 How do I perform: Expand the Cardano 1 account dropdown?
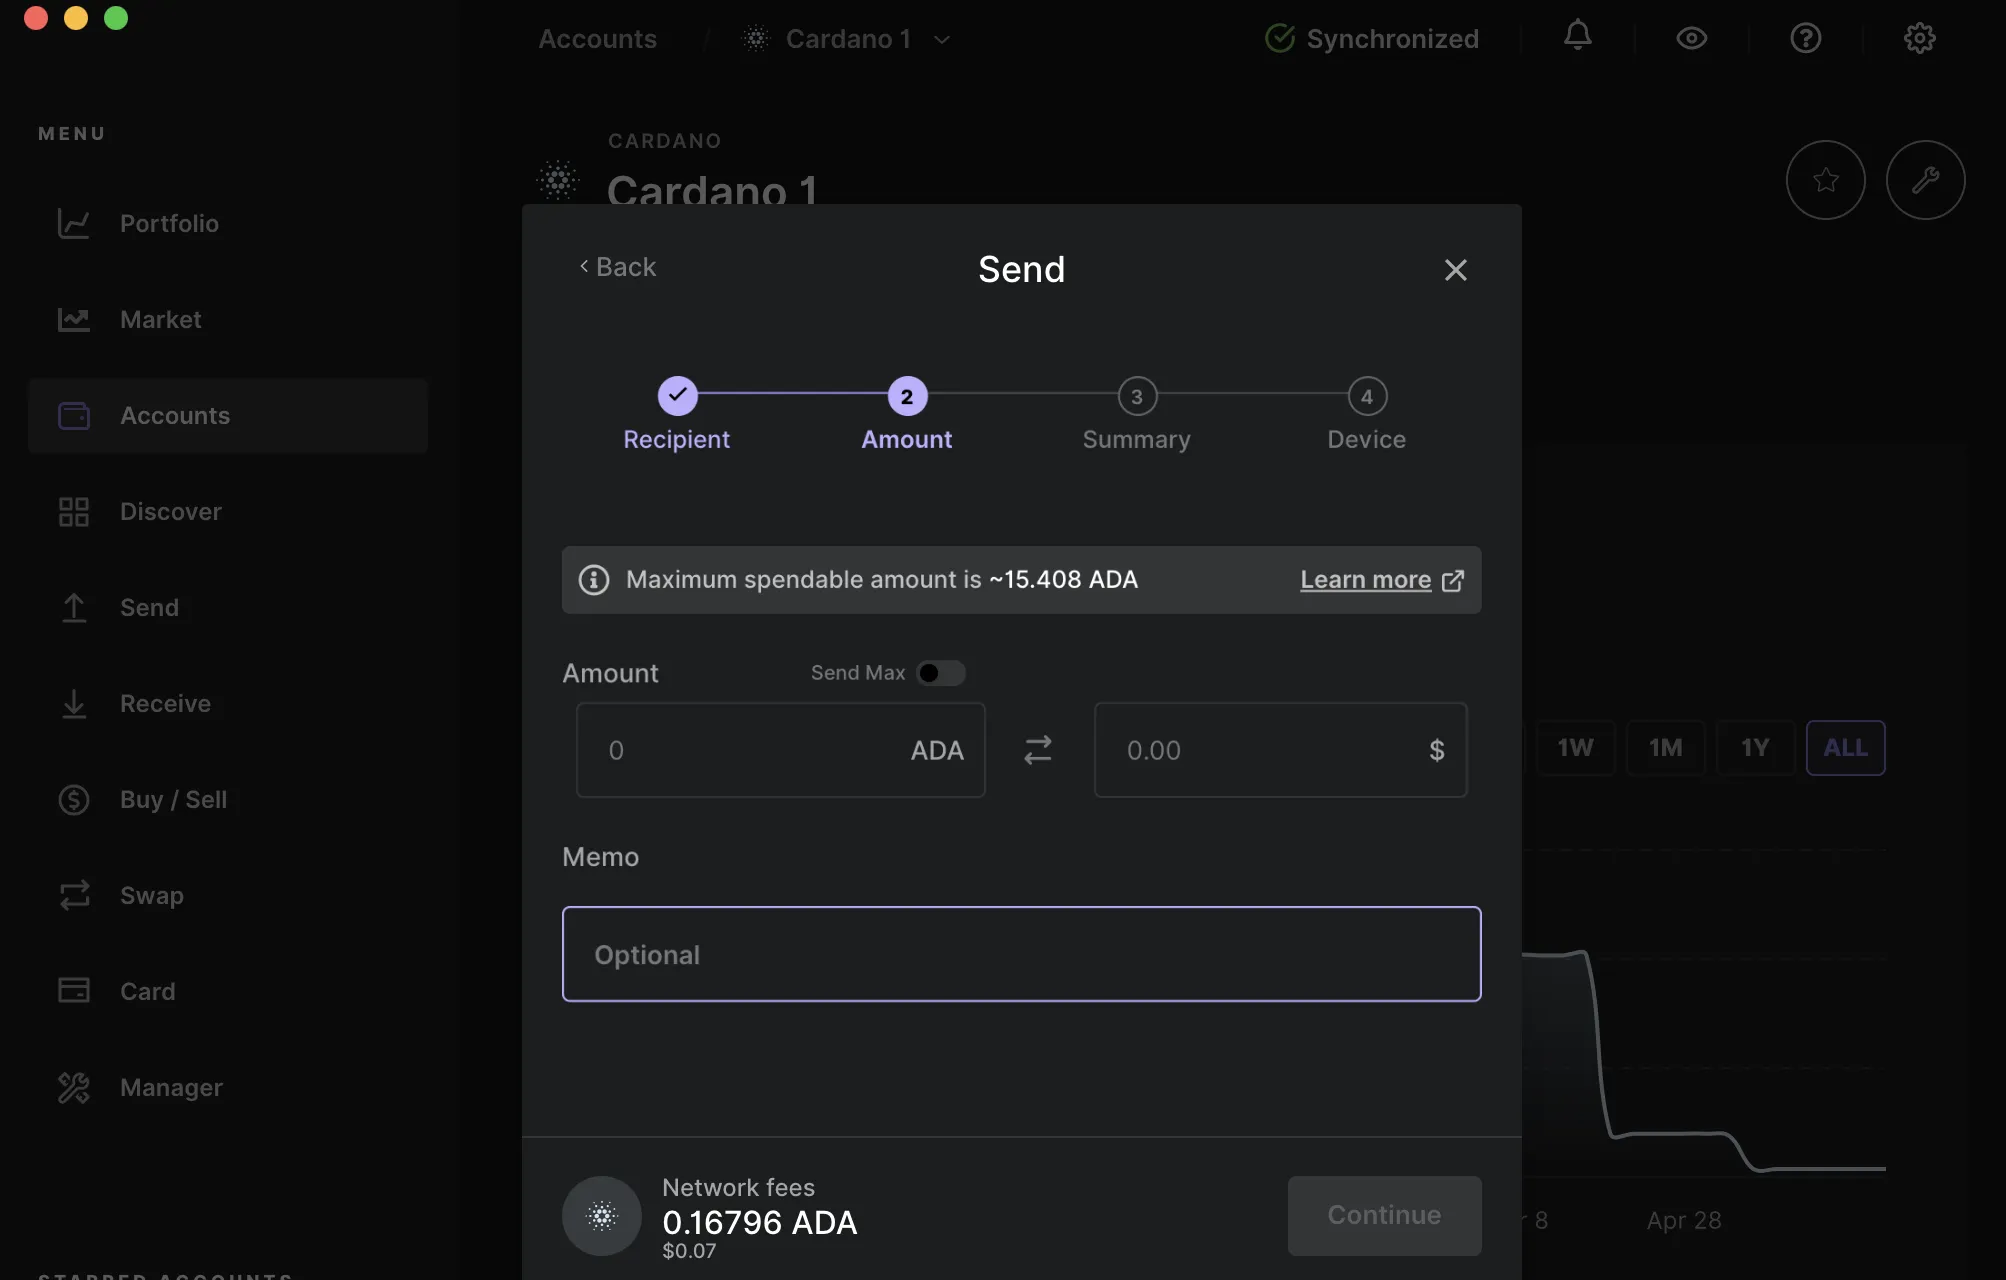coord(943,37)
